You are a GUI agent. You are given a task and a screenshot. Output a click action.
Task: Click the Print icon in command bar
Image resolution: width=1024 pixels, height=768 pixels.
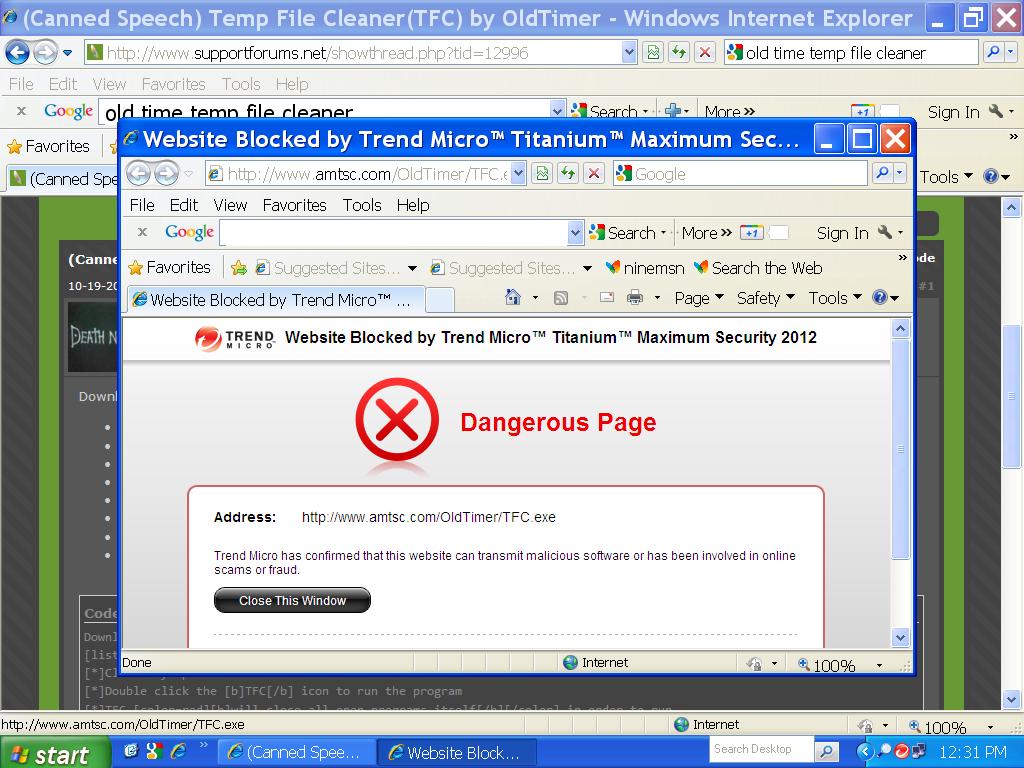(634, 298)
